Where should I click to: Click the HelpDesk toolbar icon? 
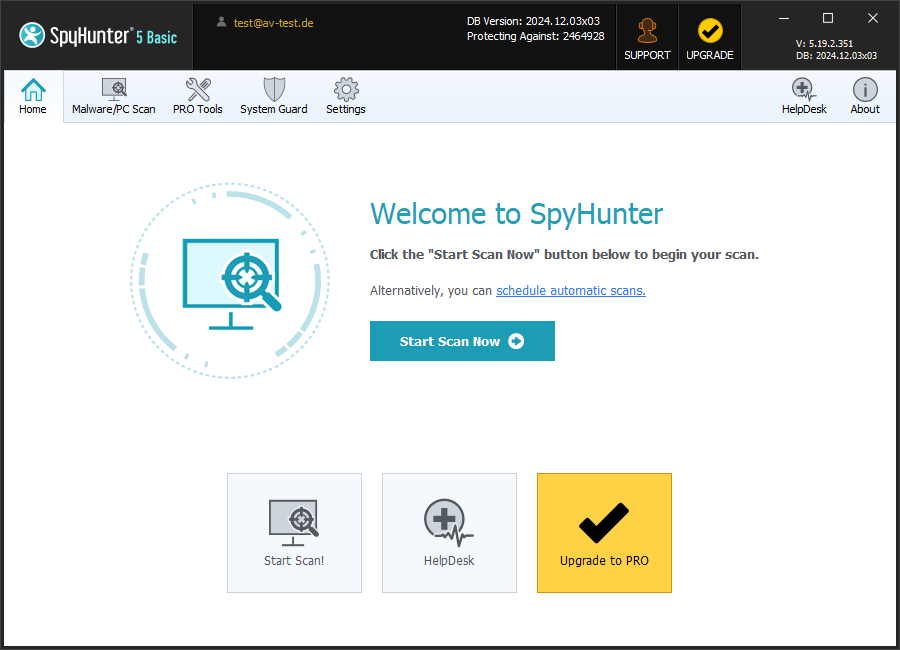(x=804, y=90)
